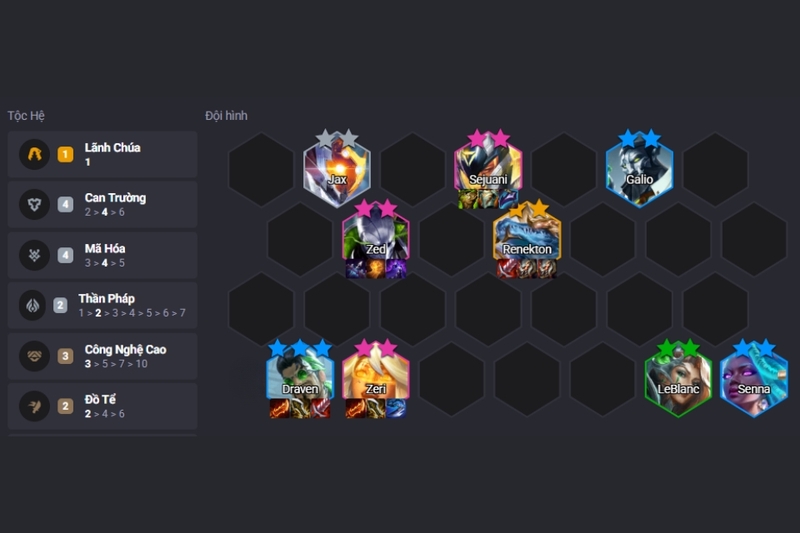
Task: Click the last item under Zeri
Action: click(x=396, y=409)
